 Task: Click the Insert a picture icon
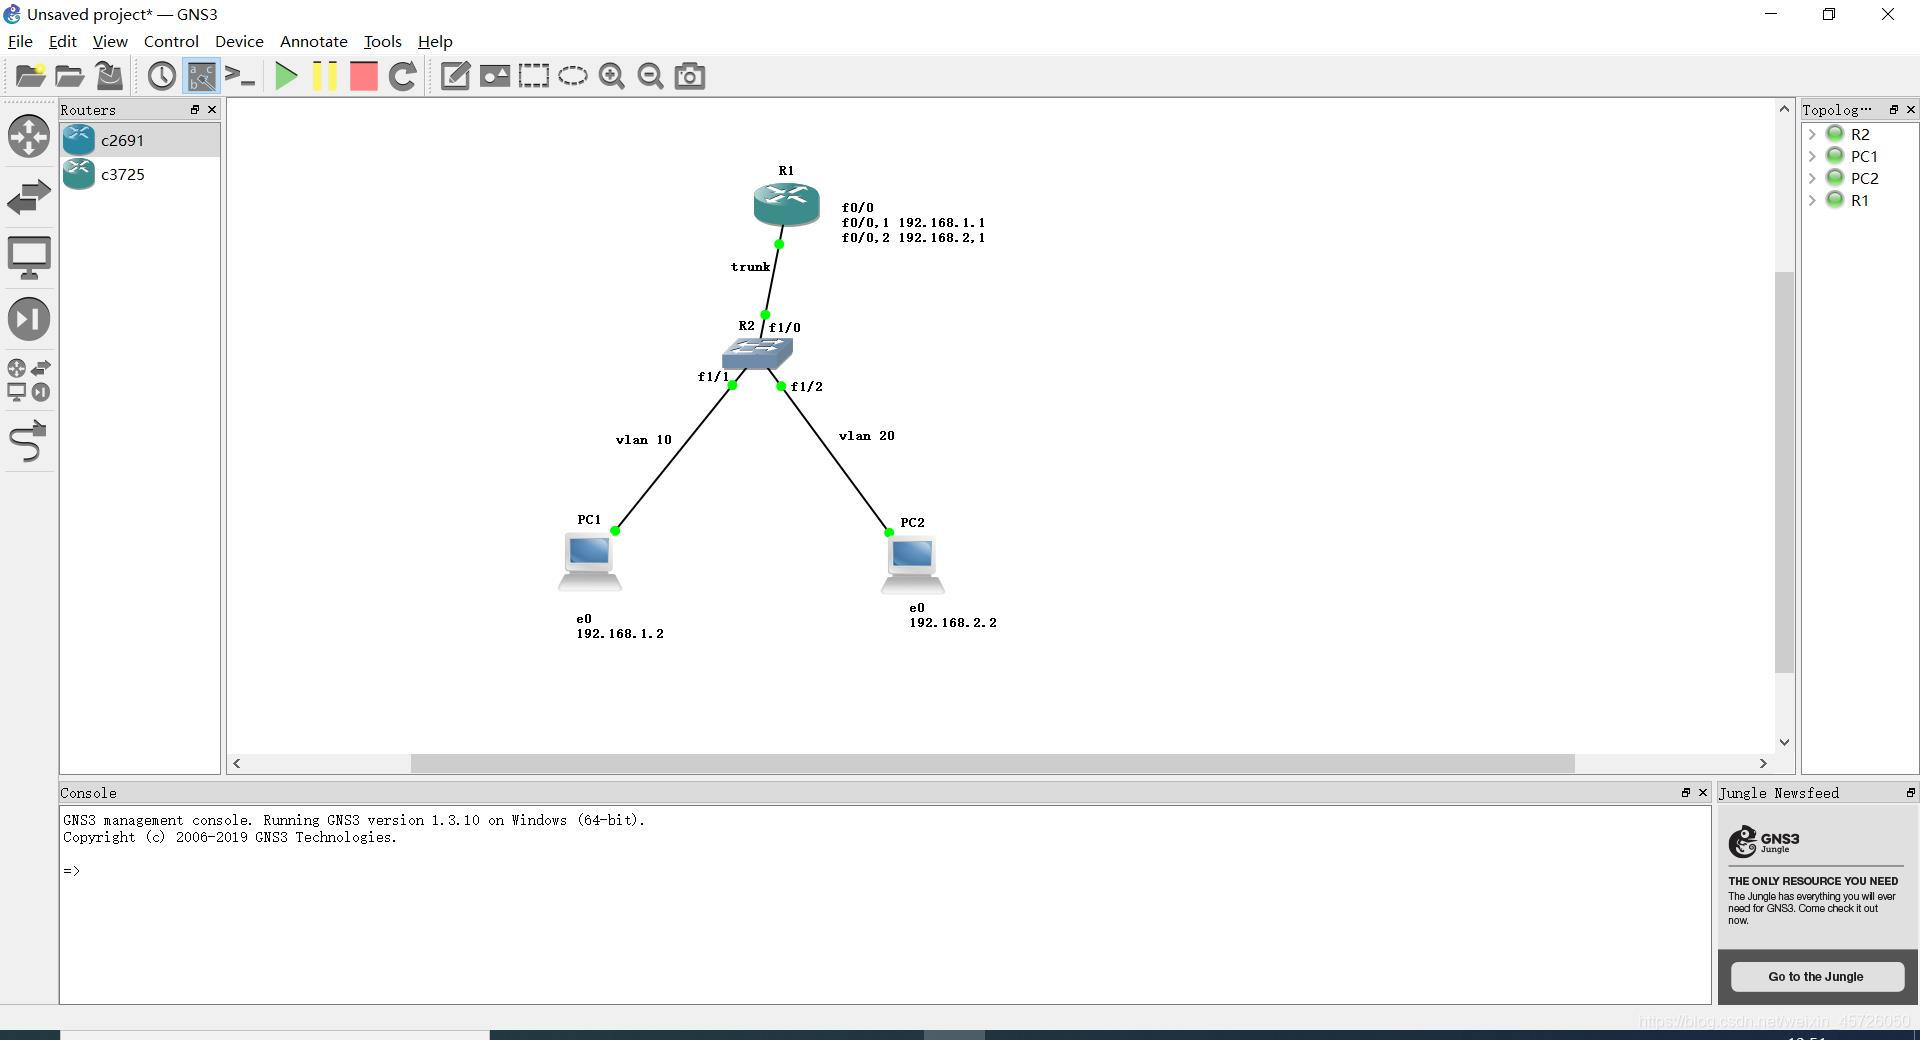point(495,76)
